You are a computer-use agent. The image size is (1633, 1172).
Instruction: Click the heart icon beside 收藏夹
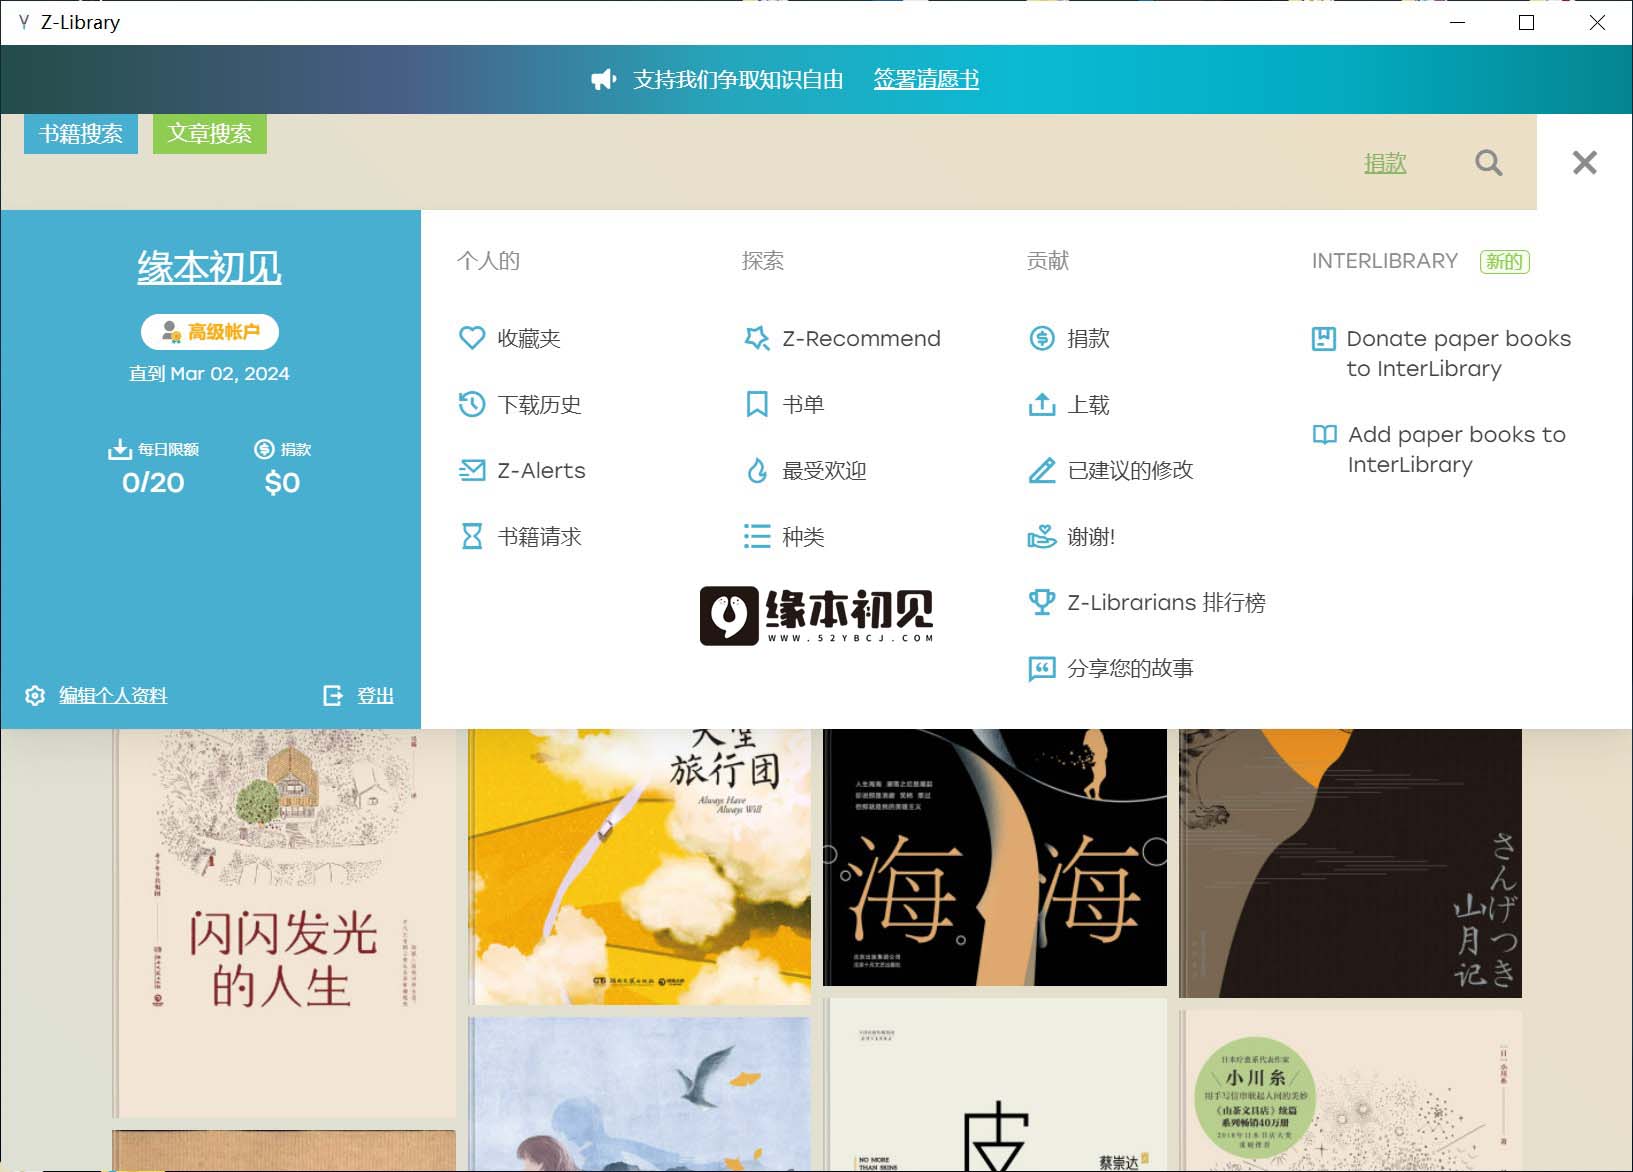tap(472, 338)
